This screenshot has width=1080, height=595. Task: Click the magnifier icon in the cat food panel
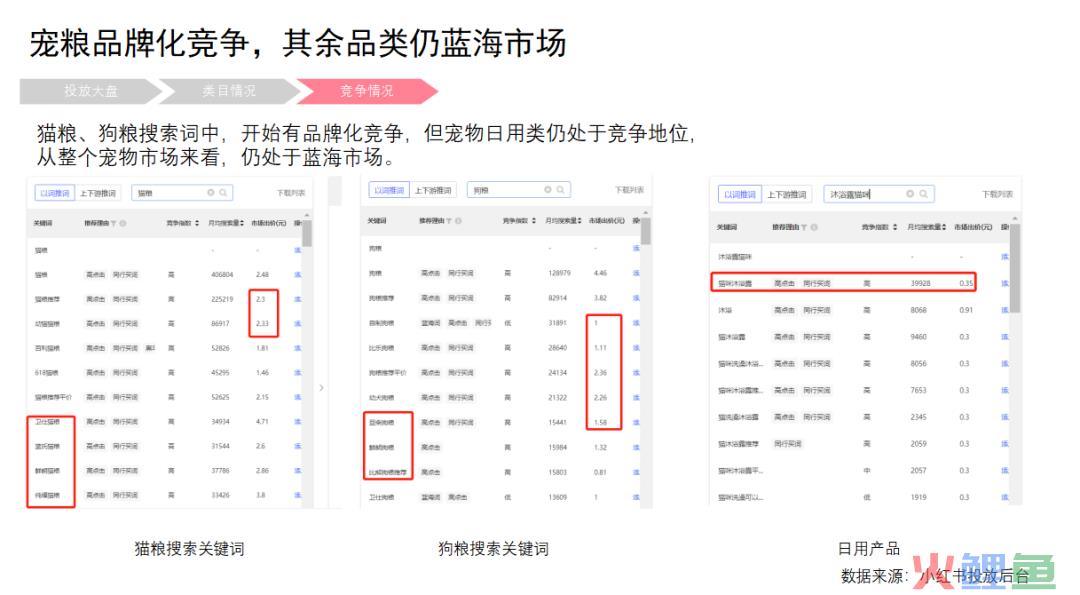223,193
